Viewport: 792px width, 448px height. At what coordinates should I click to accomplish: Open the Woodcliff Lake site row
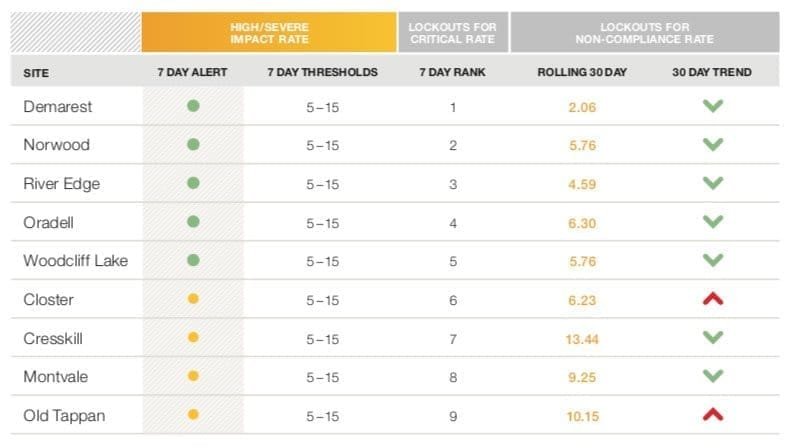coord(75,260)
